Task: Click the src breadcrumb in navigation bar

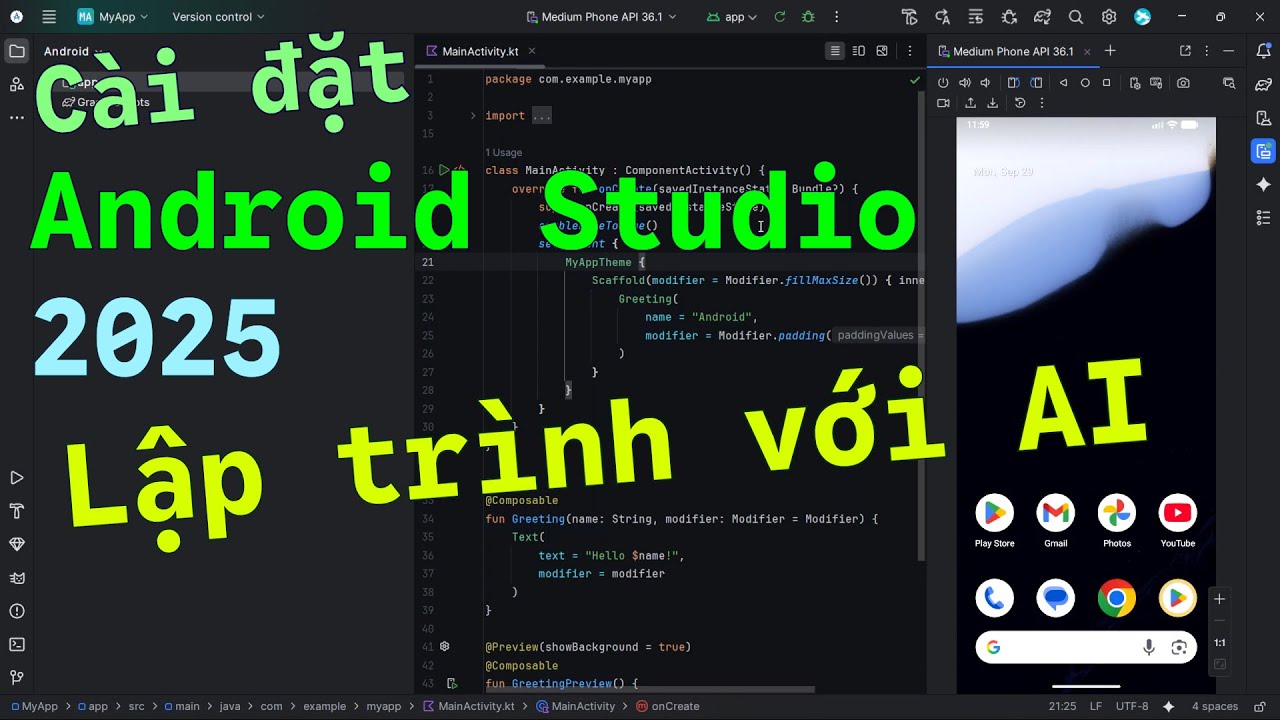Action: click(x=137, y=706)
